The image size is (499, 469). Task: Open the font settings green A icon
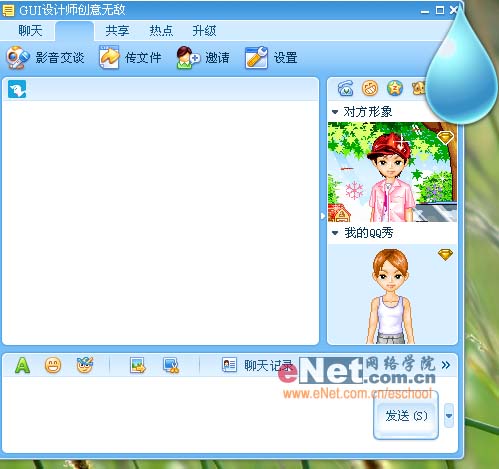(x=22, y=365)
